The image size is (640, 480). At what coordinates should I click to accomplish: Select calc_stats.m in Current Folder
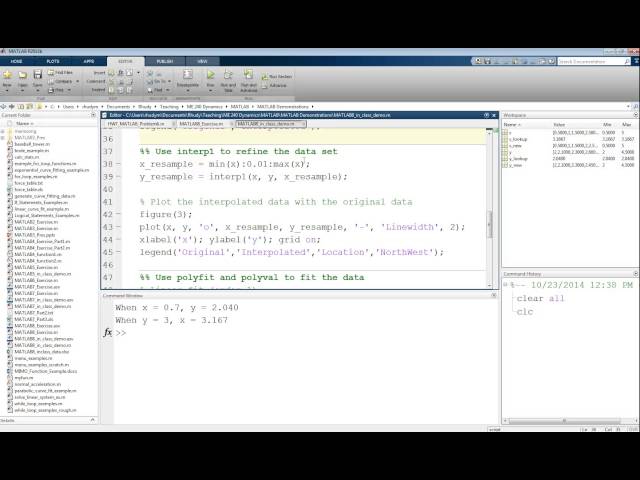pyautogui.click(x=27, y=157)
